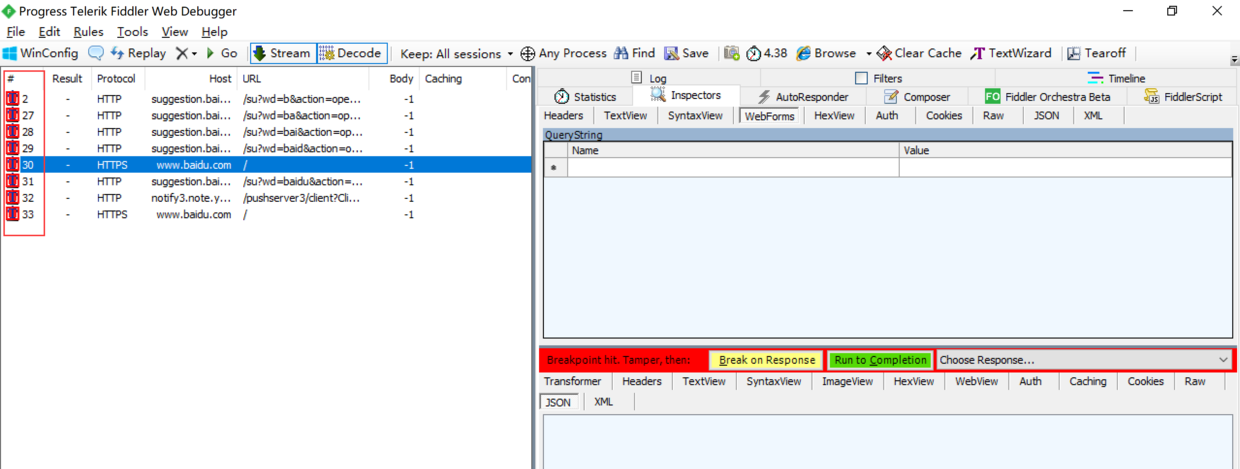Open the Edit menu

49,32
